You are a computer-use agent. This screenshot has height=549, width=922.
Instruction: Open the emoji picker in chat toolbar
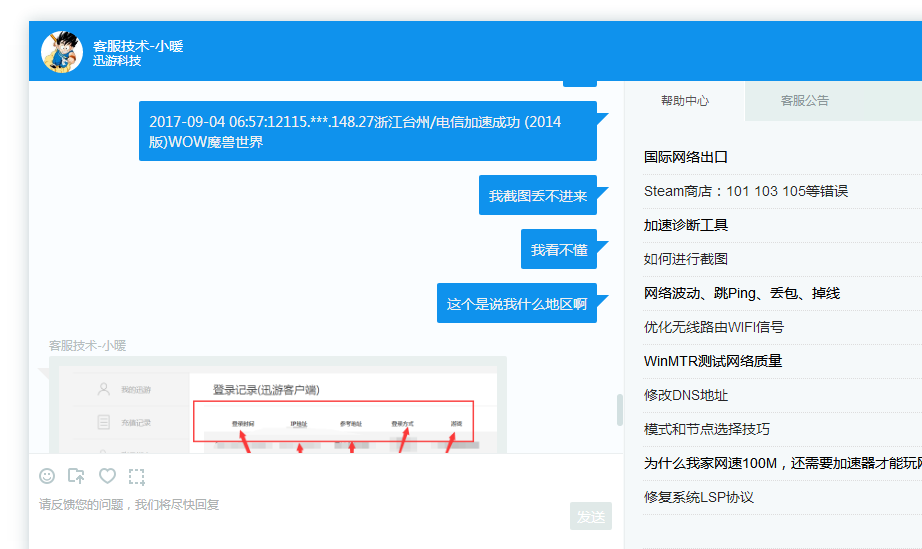click(47, 476)
